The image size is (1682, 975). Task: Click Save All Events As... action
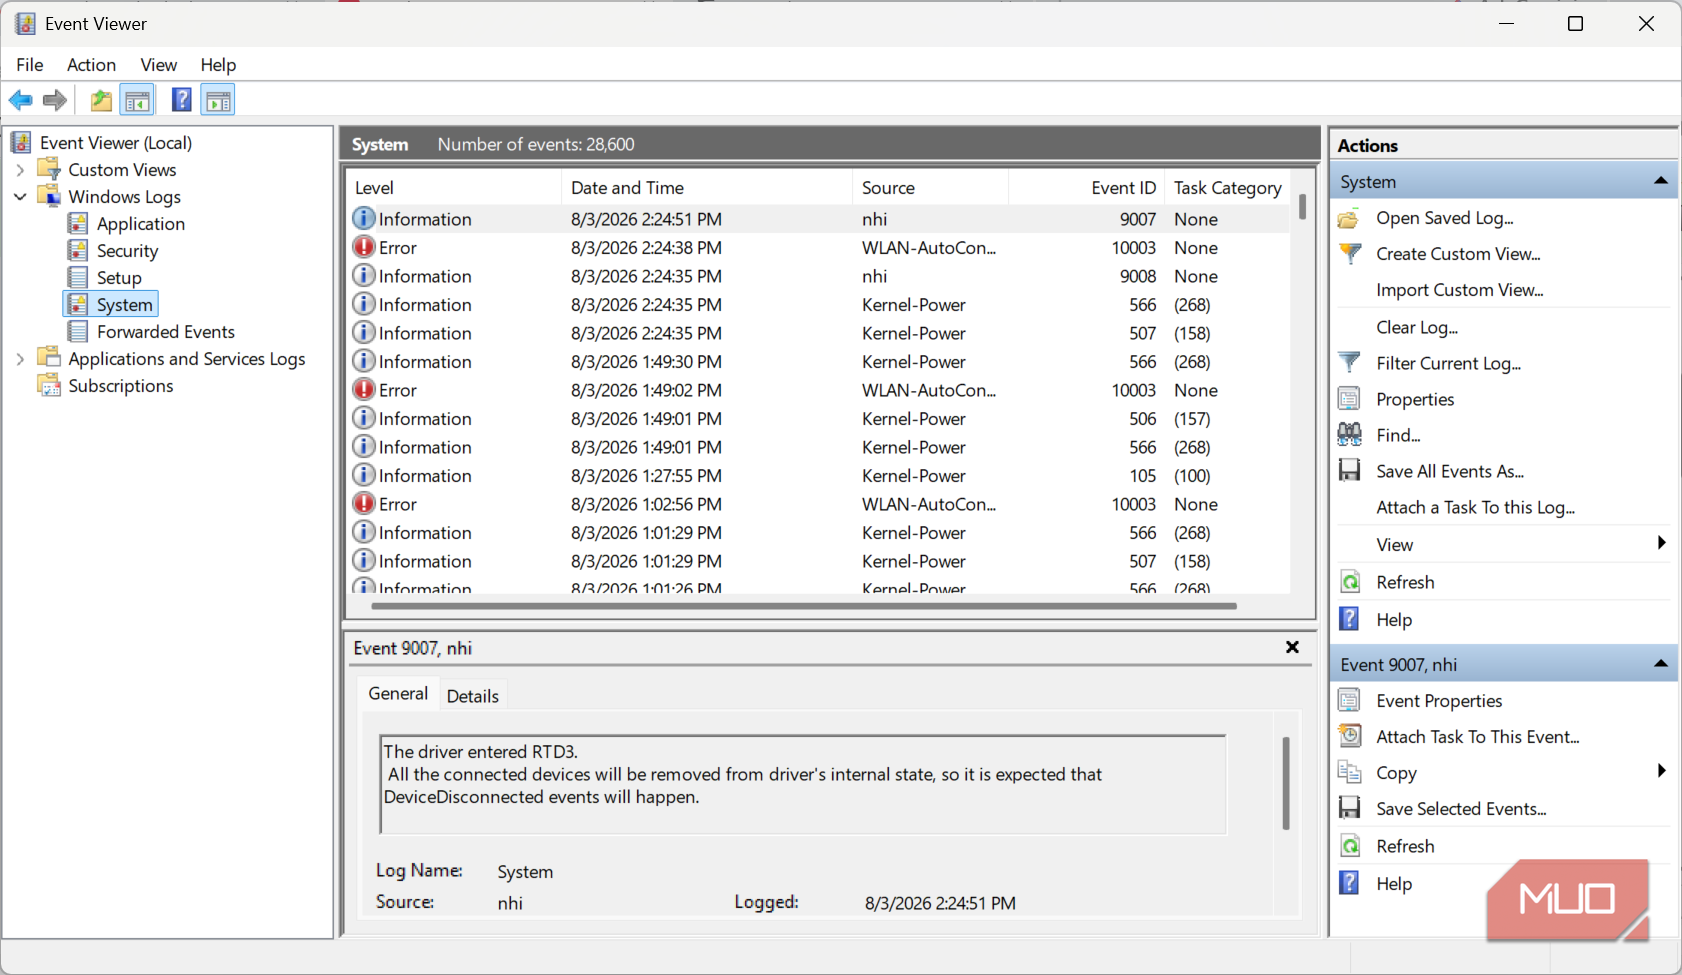(x=1450, y=471)
